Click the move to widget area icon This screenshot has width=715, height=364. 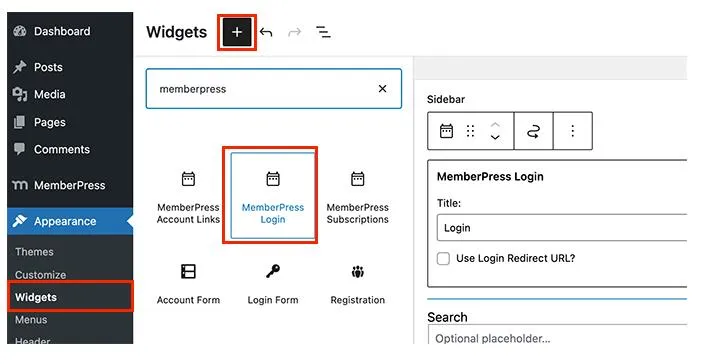534,131
